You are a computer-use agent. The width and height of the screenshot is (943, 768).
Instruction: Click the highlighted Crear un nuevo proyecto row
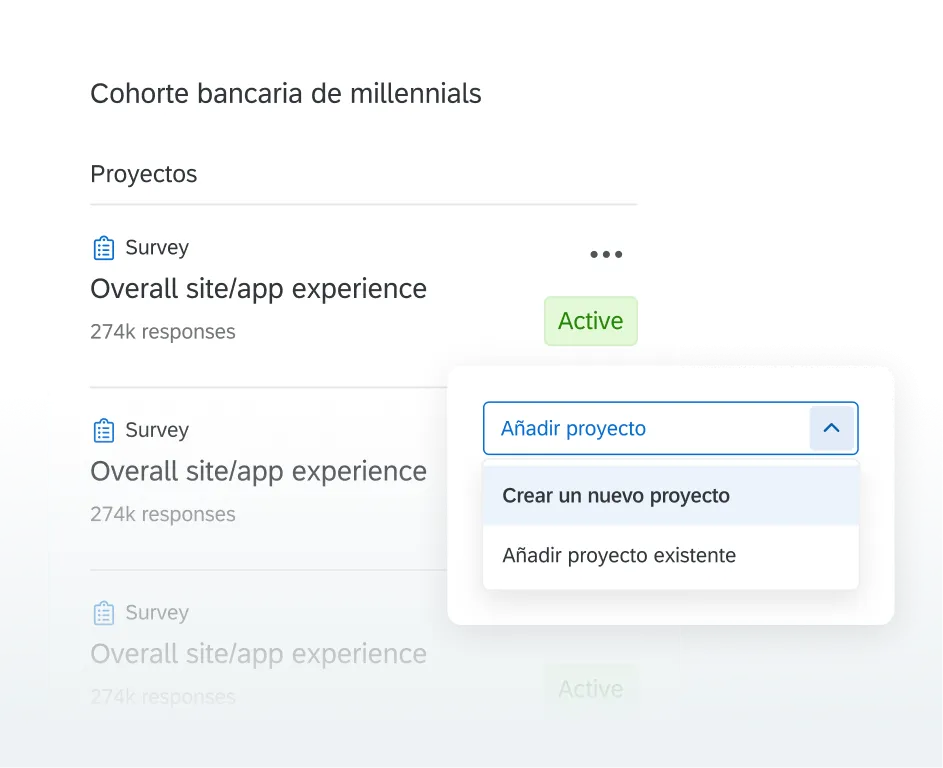(615, 495)
